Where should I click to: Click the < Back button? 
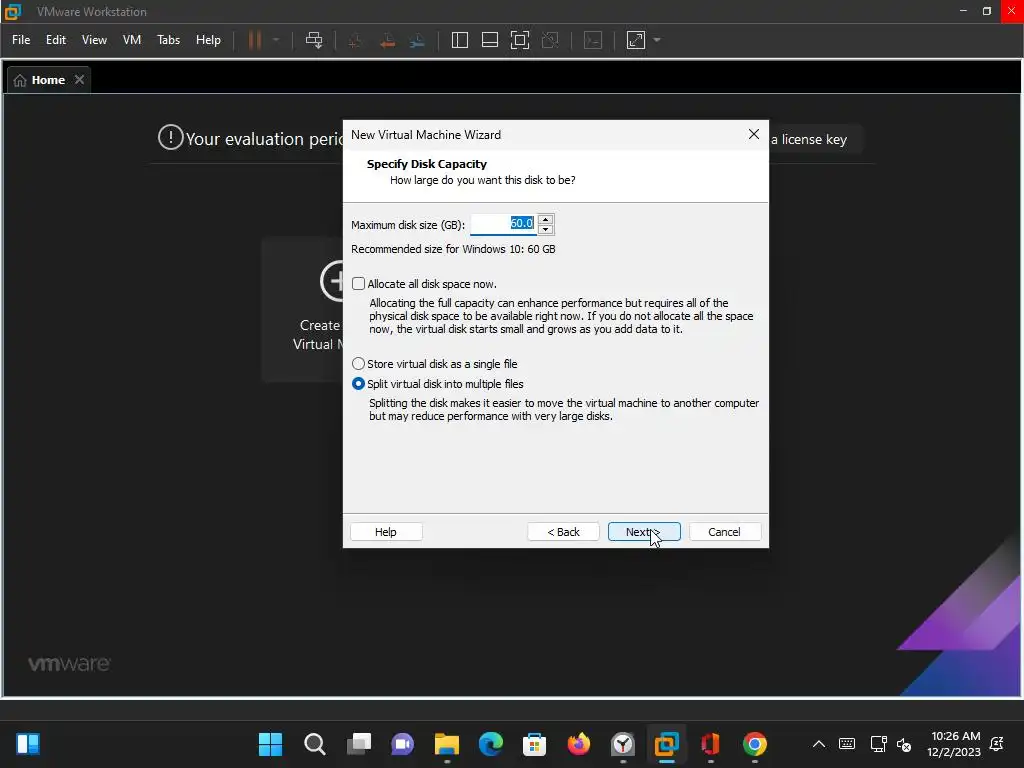(x=564, y=532)
